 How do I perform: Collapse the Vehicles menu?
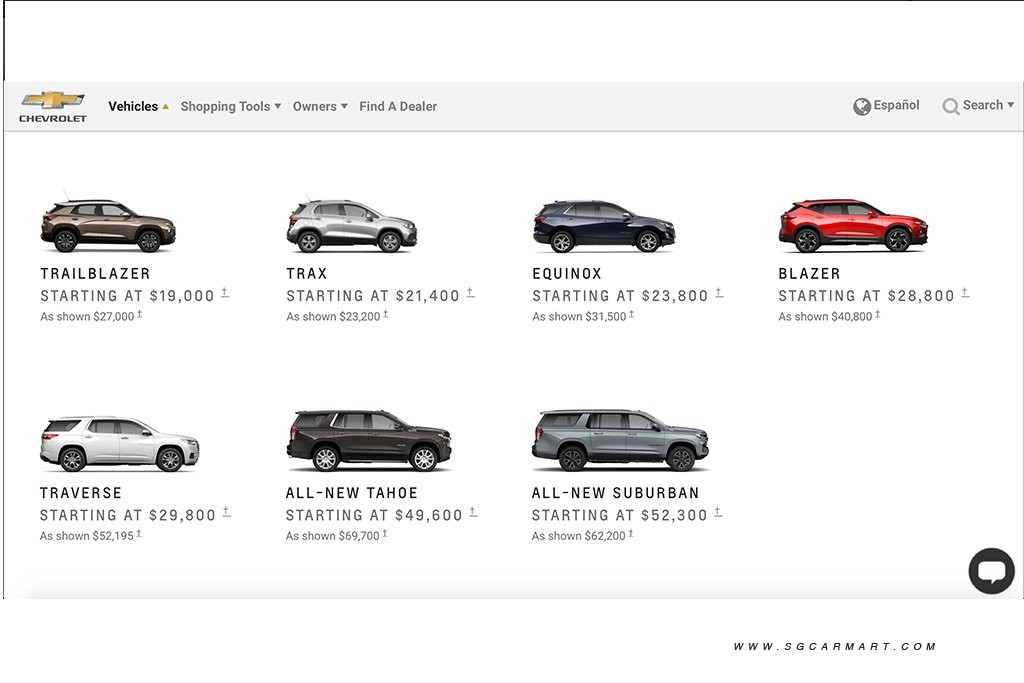(138, 106)
